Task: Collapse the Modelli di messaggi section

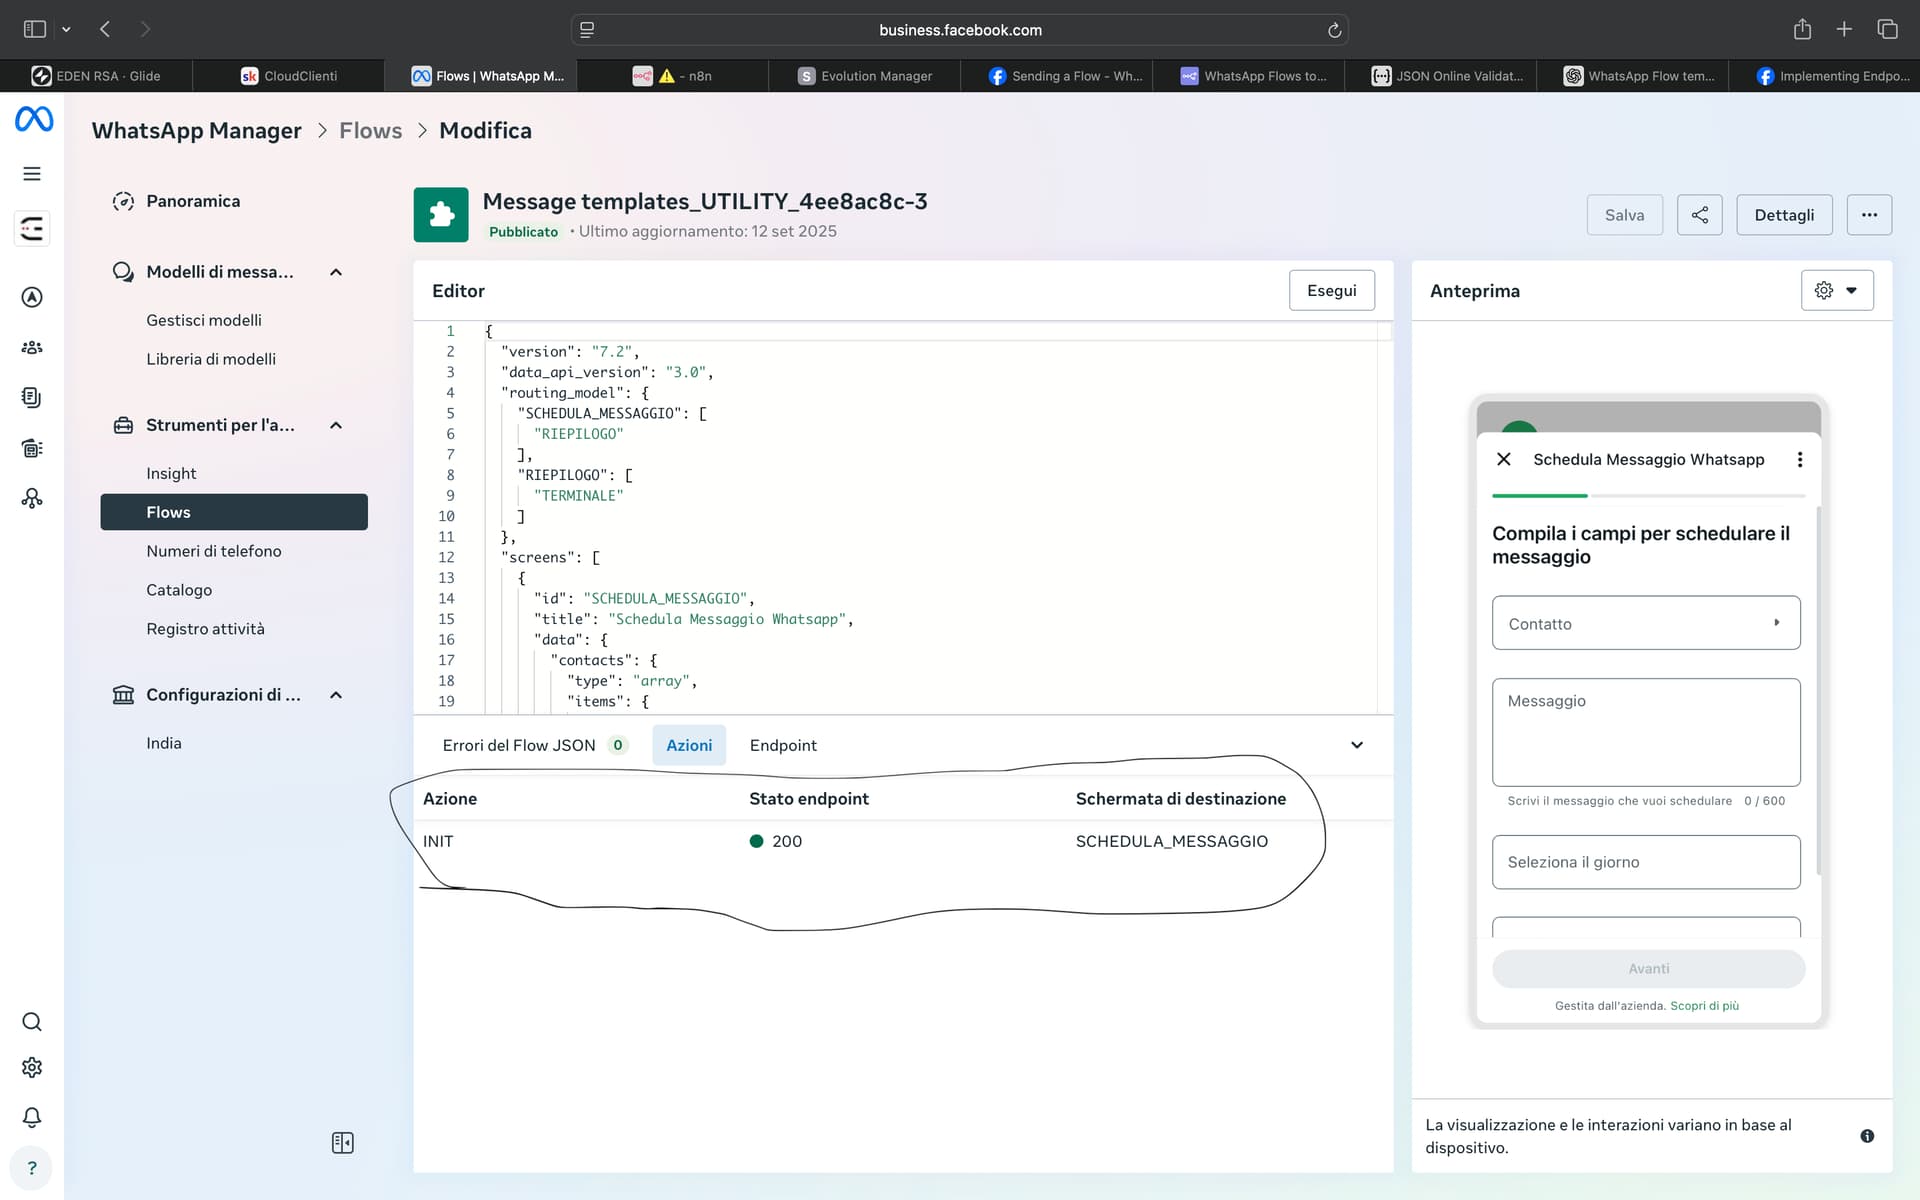Action: coord(336,272)
